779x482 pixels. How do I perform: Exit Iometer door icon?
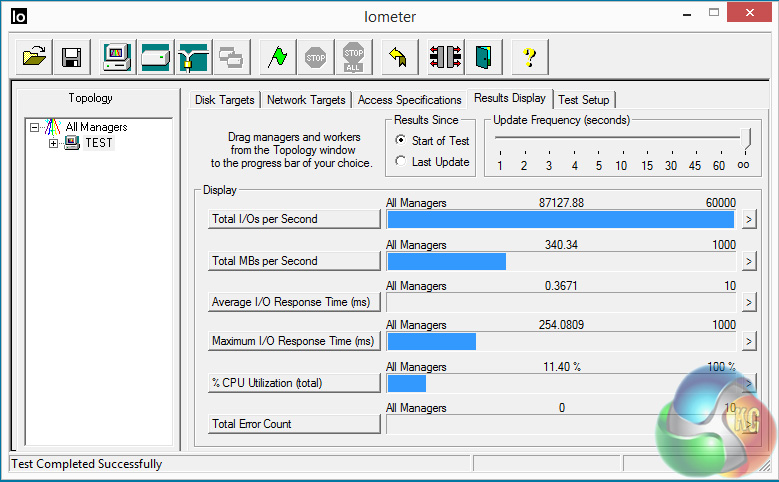coord(483,57)
